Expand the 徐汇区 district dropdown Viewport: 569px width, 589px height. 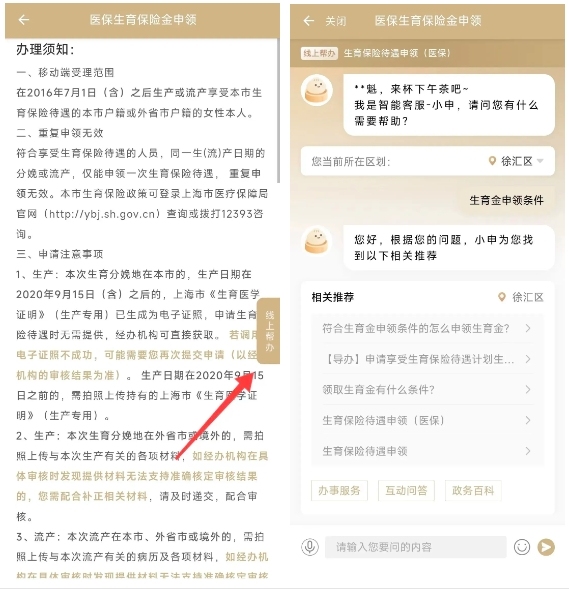[540, 161]
